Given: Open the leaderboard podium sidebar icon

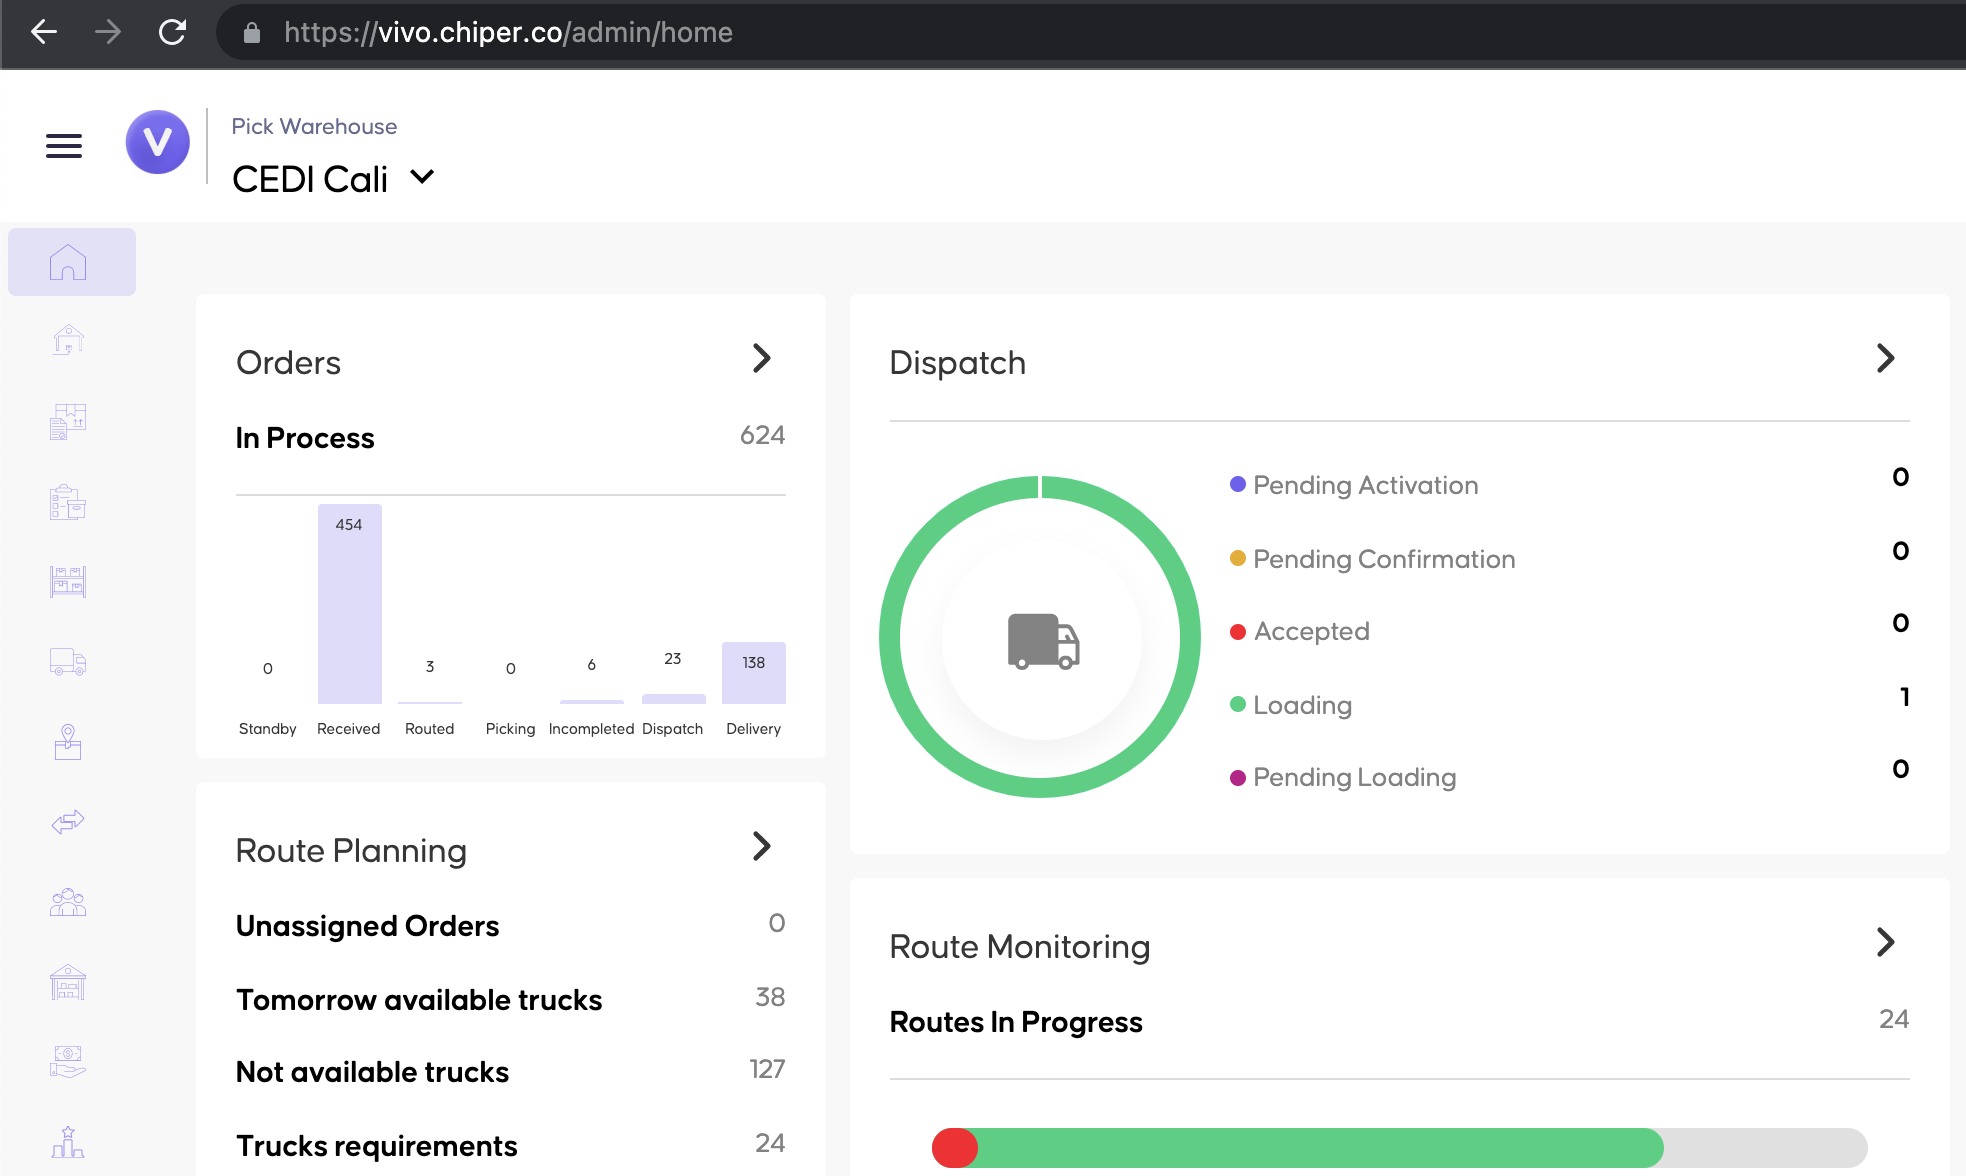Looking at the screenshot, I should pyautogui.click(x=68, y=1142).
